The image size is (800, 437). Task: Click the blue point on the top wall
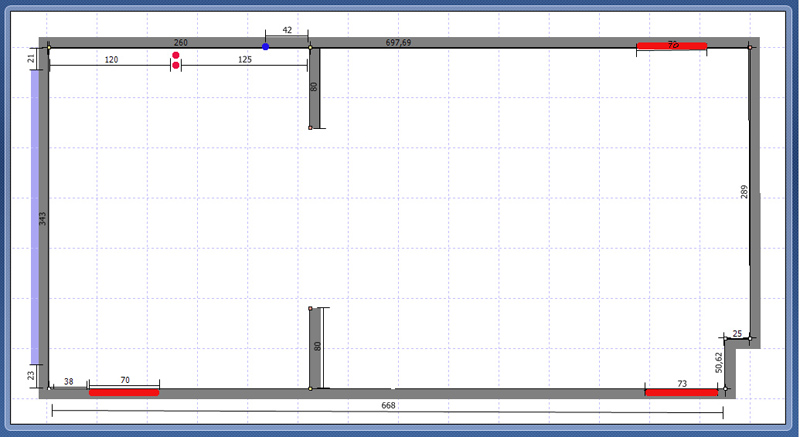(x=265, y=46)
